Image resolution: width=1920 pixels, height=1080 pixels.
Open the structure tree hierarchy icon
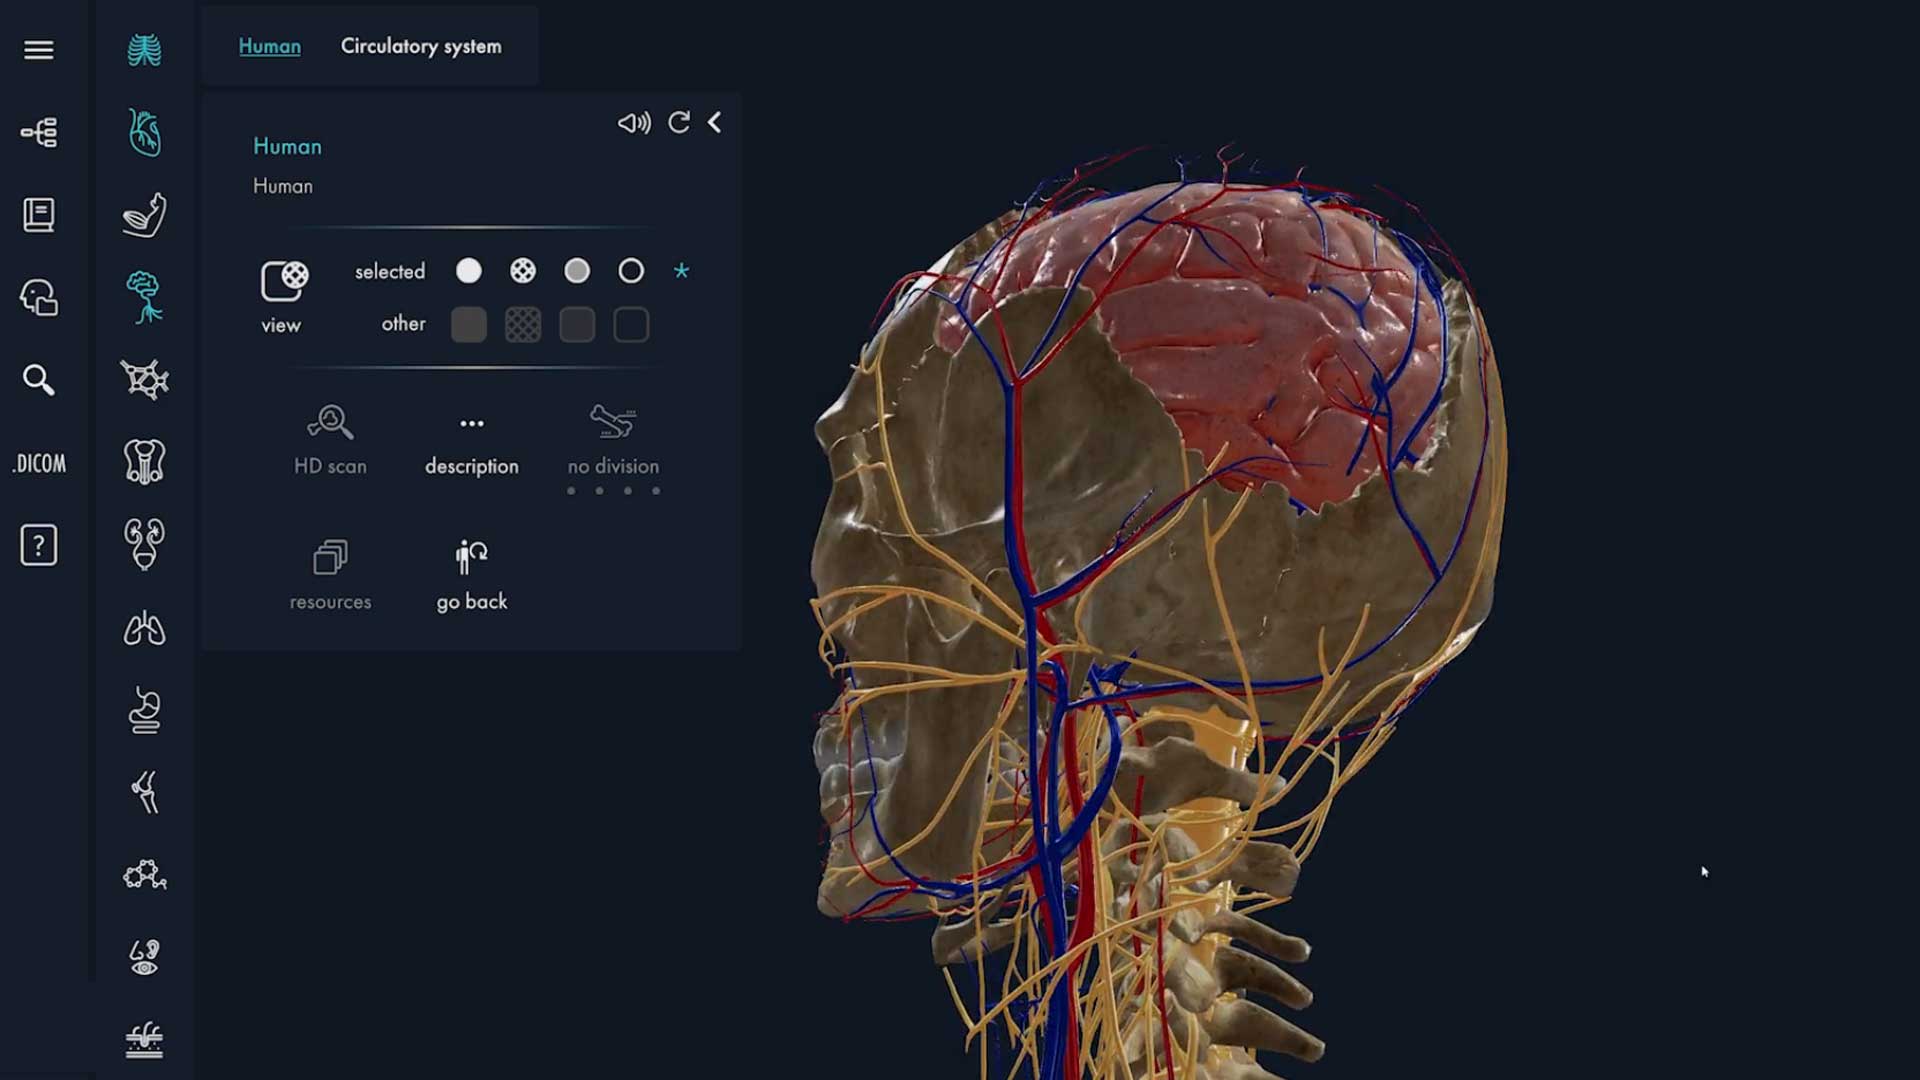(x=39, y=132)
